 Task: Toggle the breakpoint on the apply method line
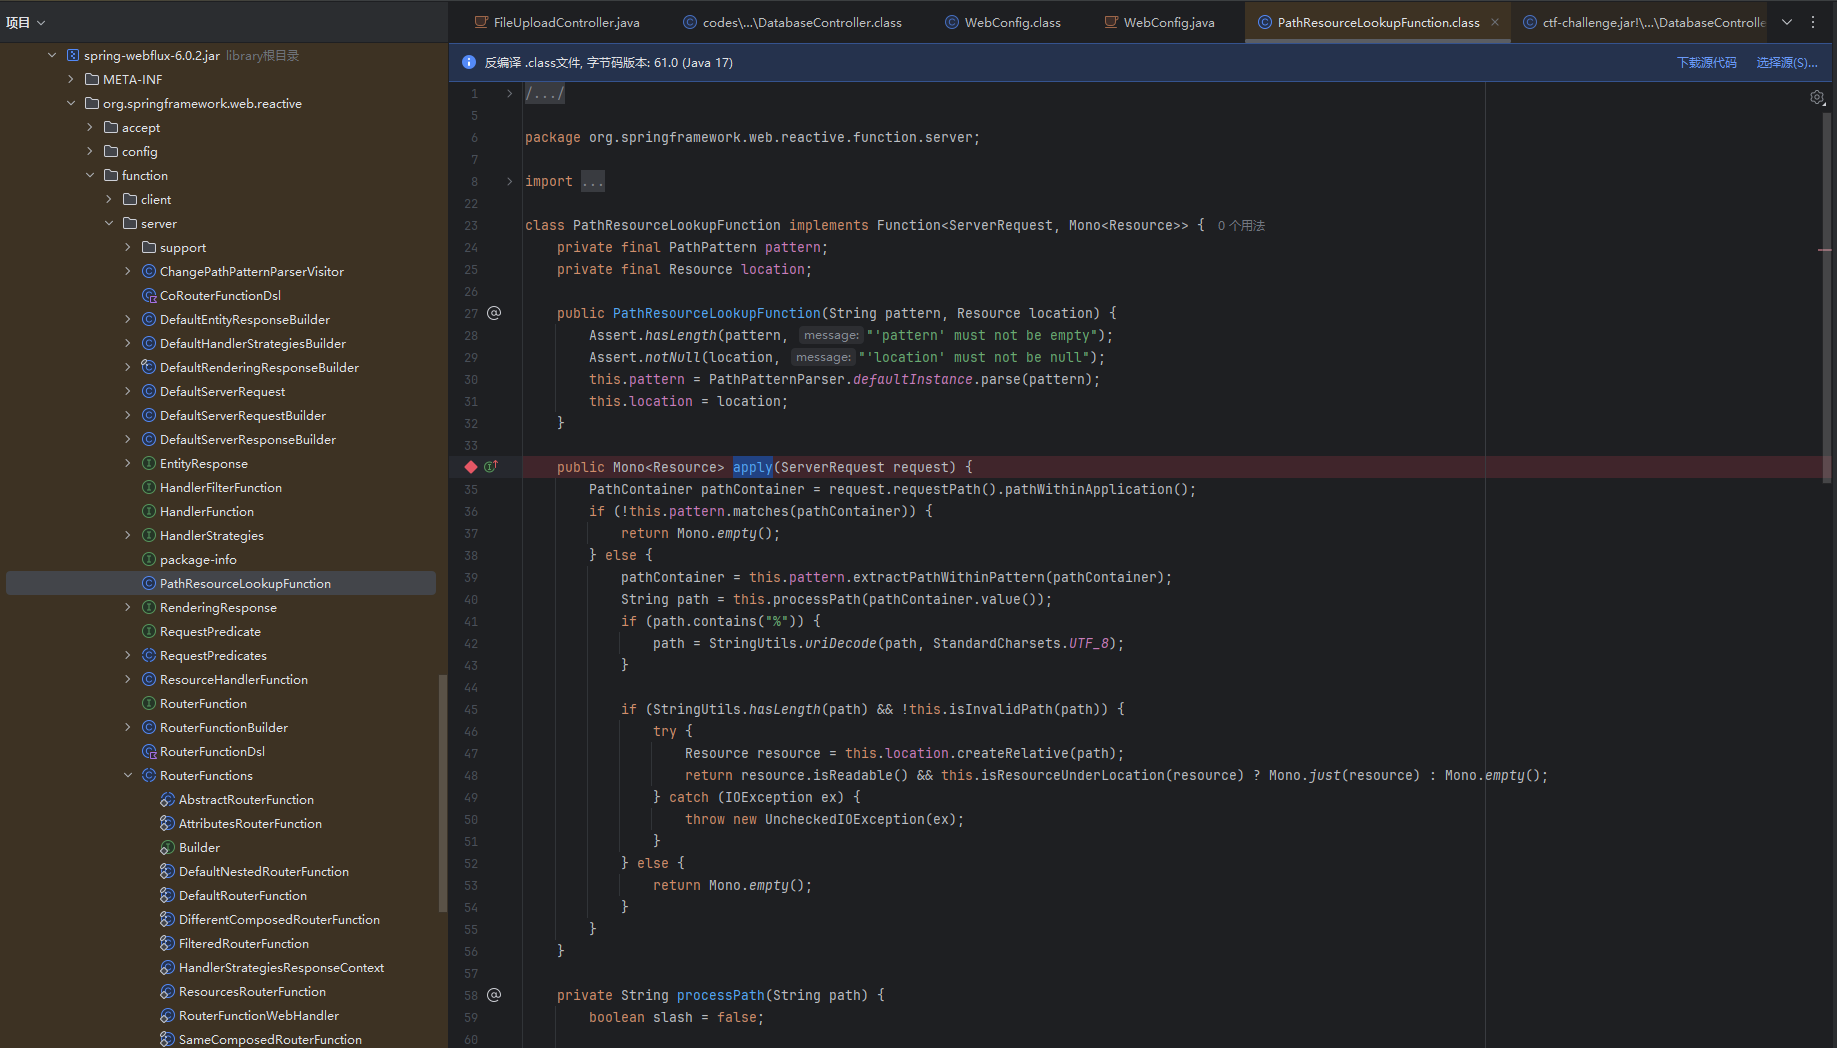[x=471, y=467]
